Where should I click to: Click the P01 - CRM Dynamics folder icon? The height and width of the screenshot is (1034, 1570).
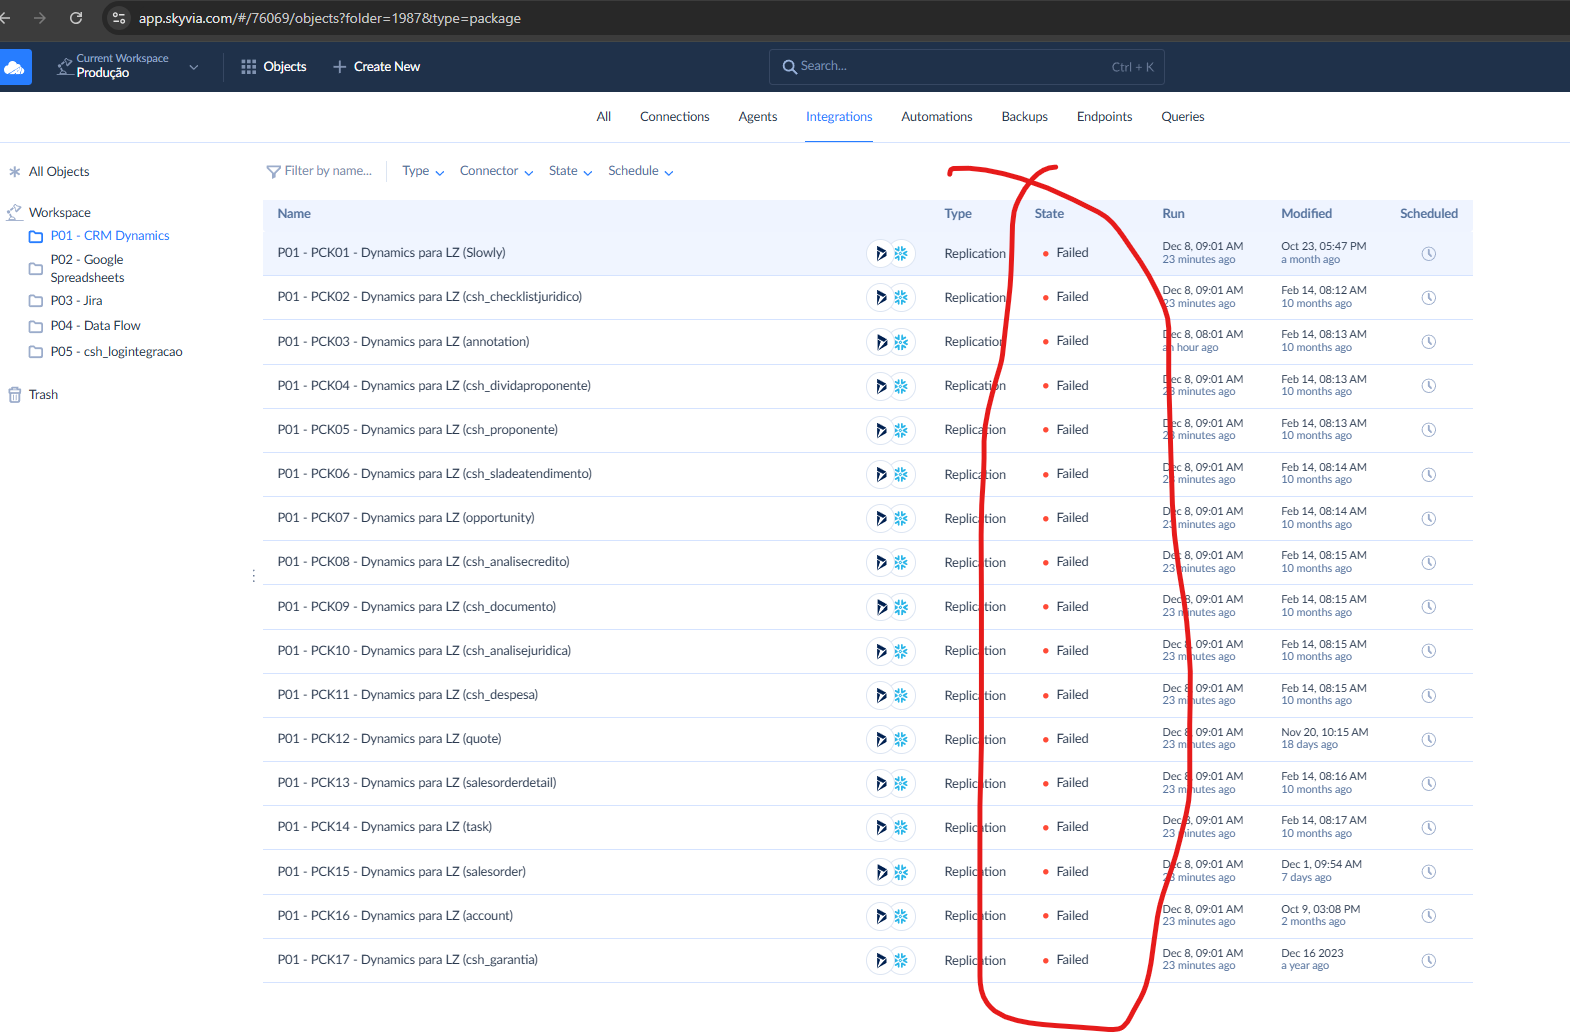coord(36,237)
